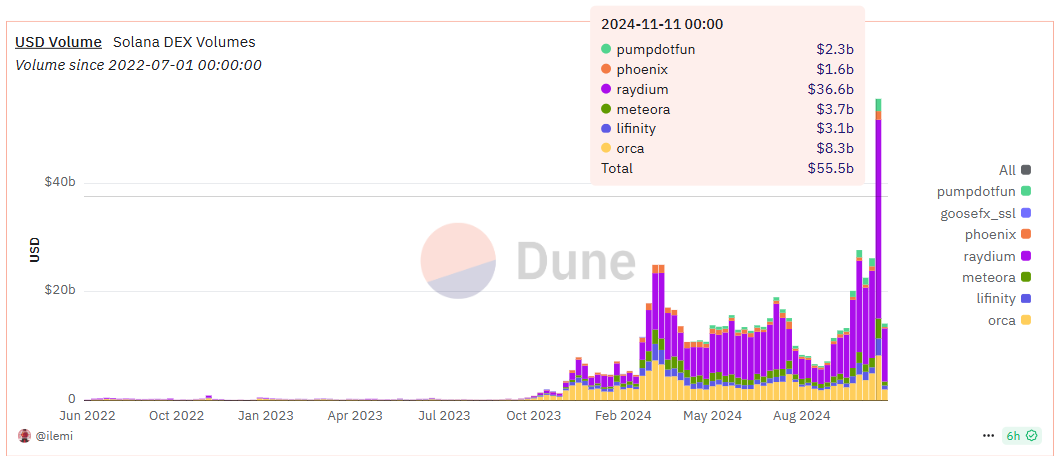This screenshot has width=1054, height=456.
Task: Click the gray All legend color swatch
Action: point(1026,170)
